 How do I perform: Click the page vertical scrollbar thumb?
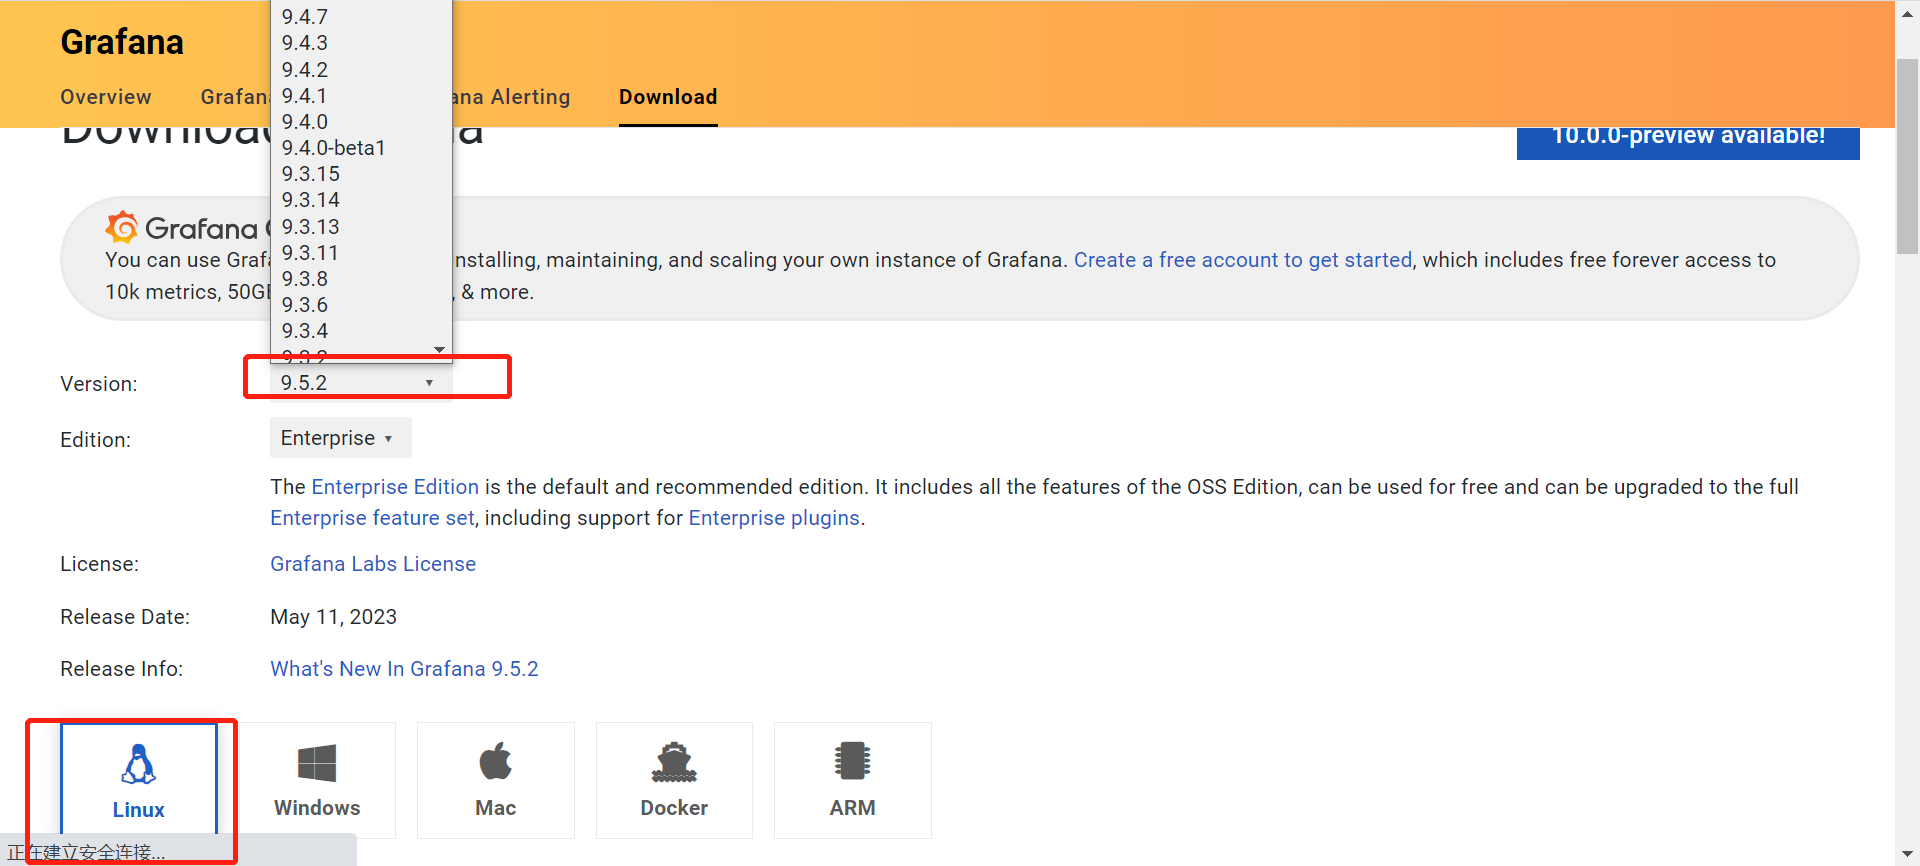[1907, 155]
